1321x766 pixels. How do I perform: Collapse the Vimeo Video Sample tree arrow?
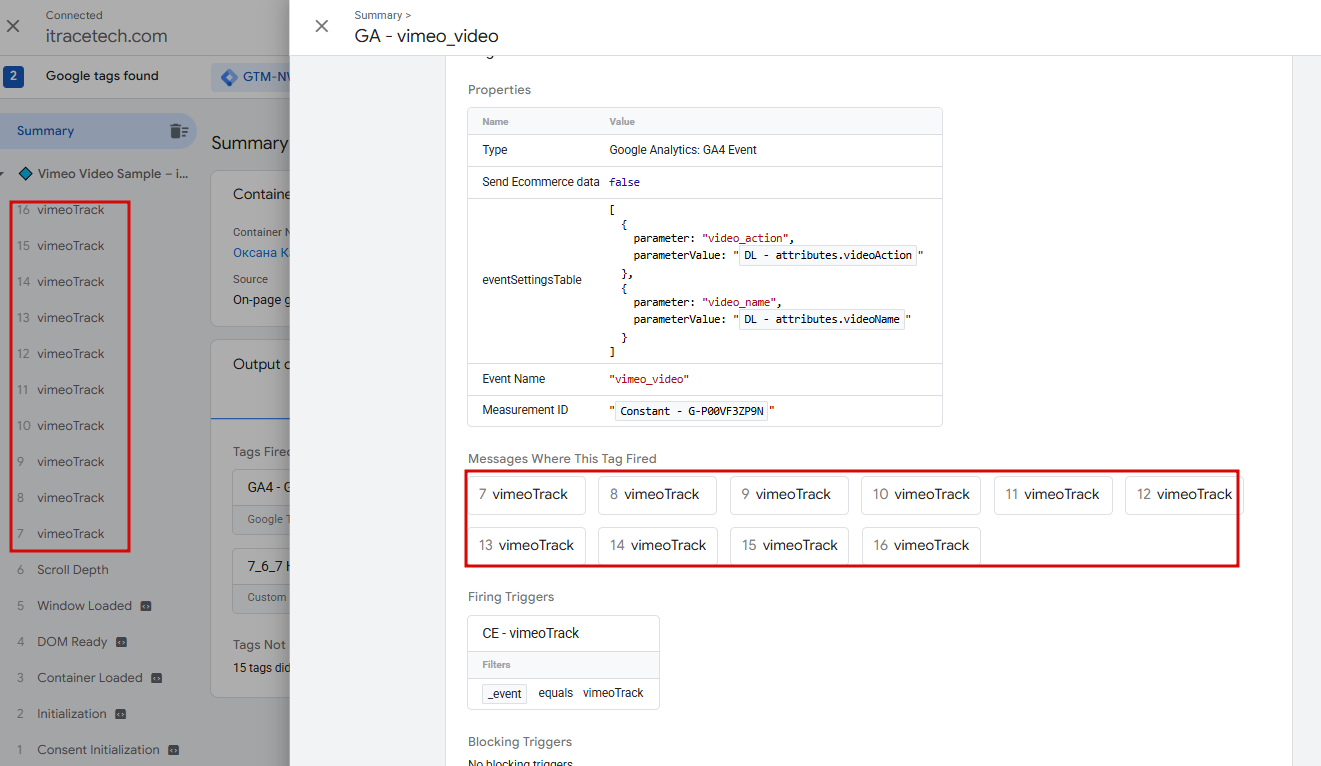(4, 174)
